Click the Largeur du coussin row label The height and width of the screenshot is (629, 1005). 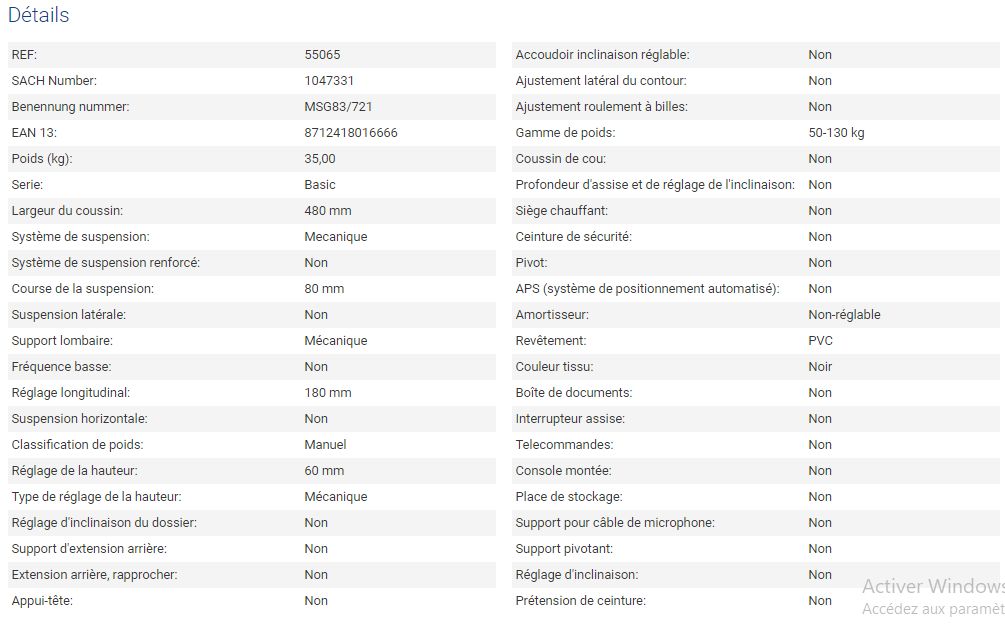[x=67, y=211]
